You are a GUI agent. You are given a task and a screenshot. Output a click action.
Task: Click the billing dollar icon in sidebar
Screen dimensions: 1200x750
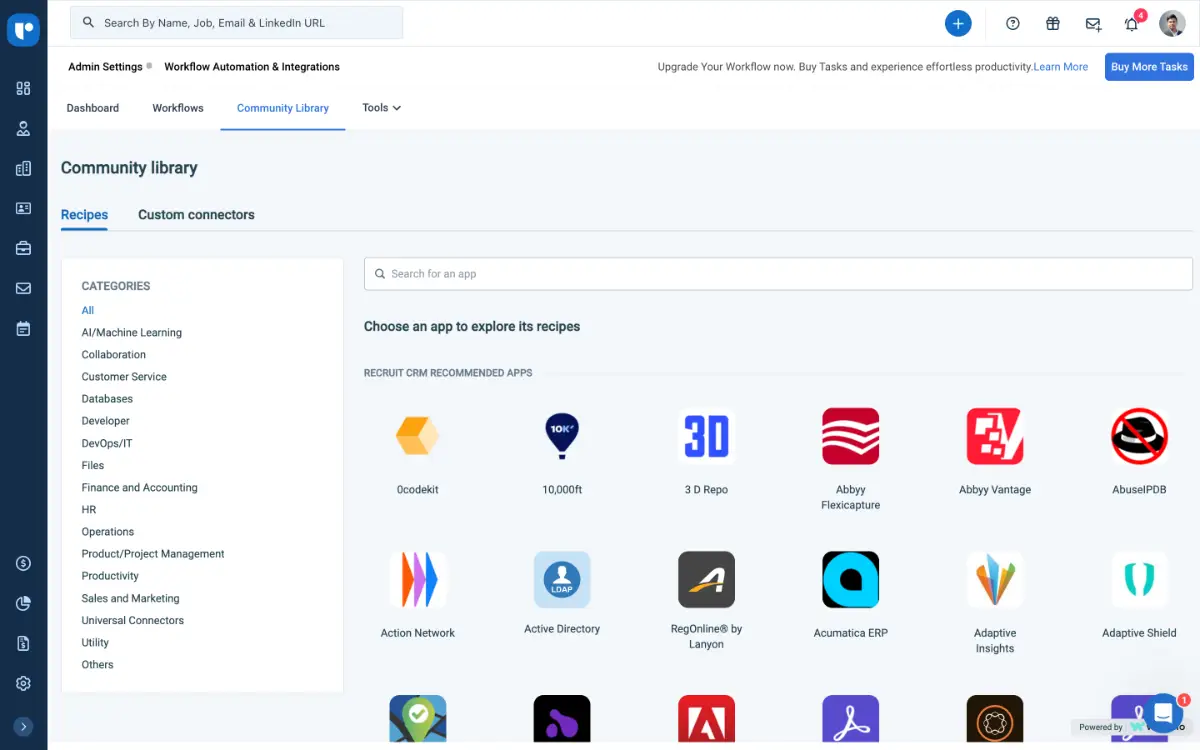[x=23, y=563]
